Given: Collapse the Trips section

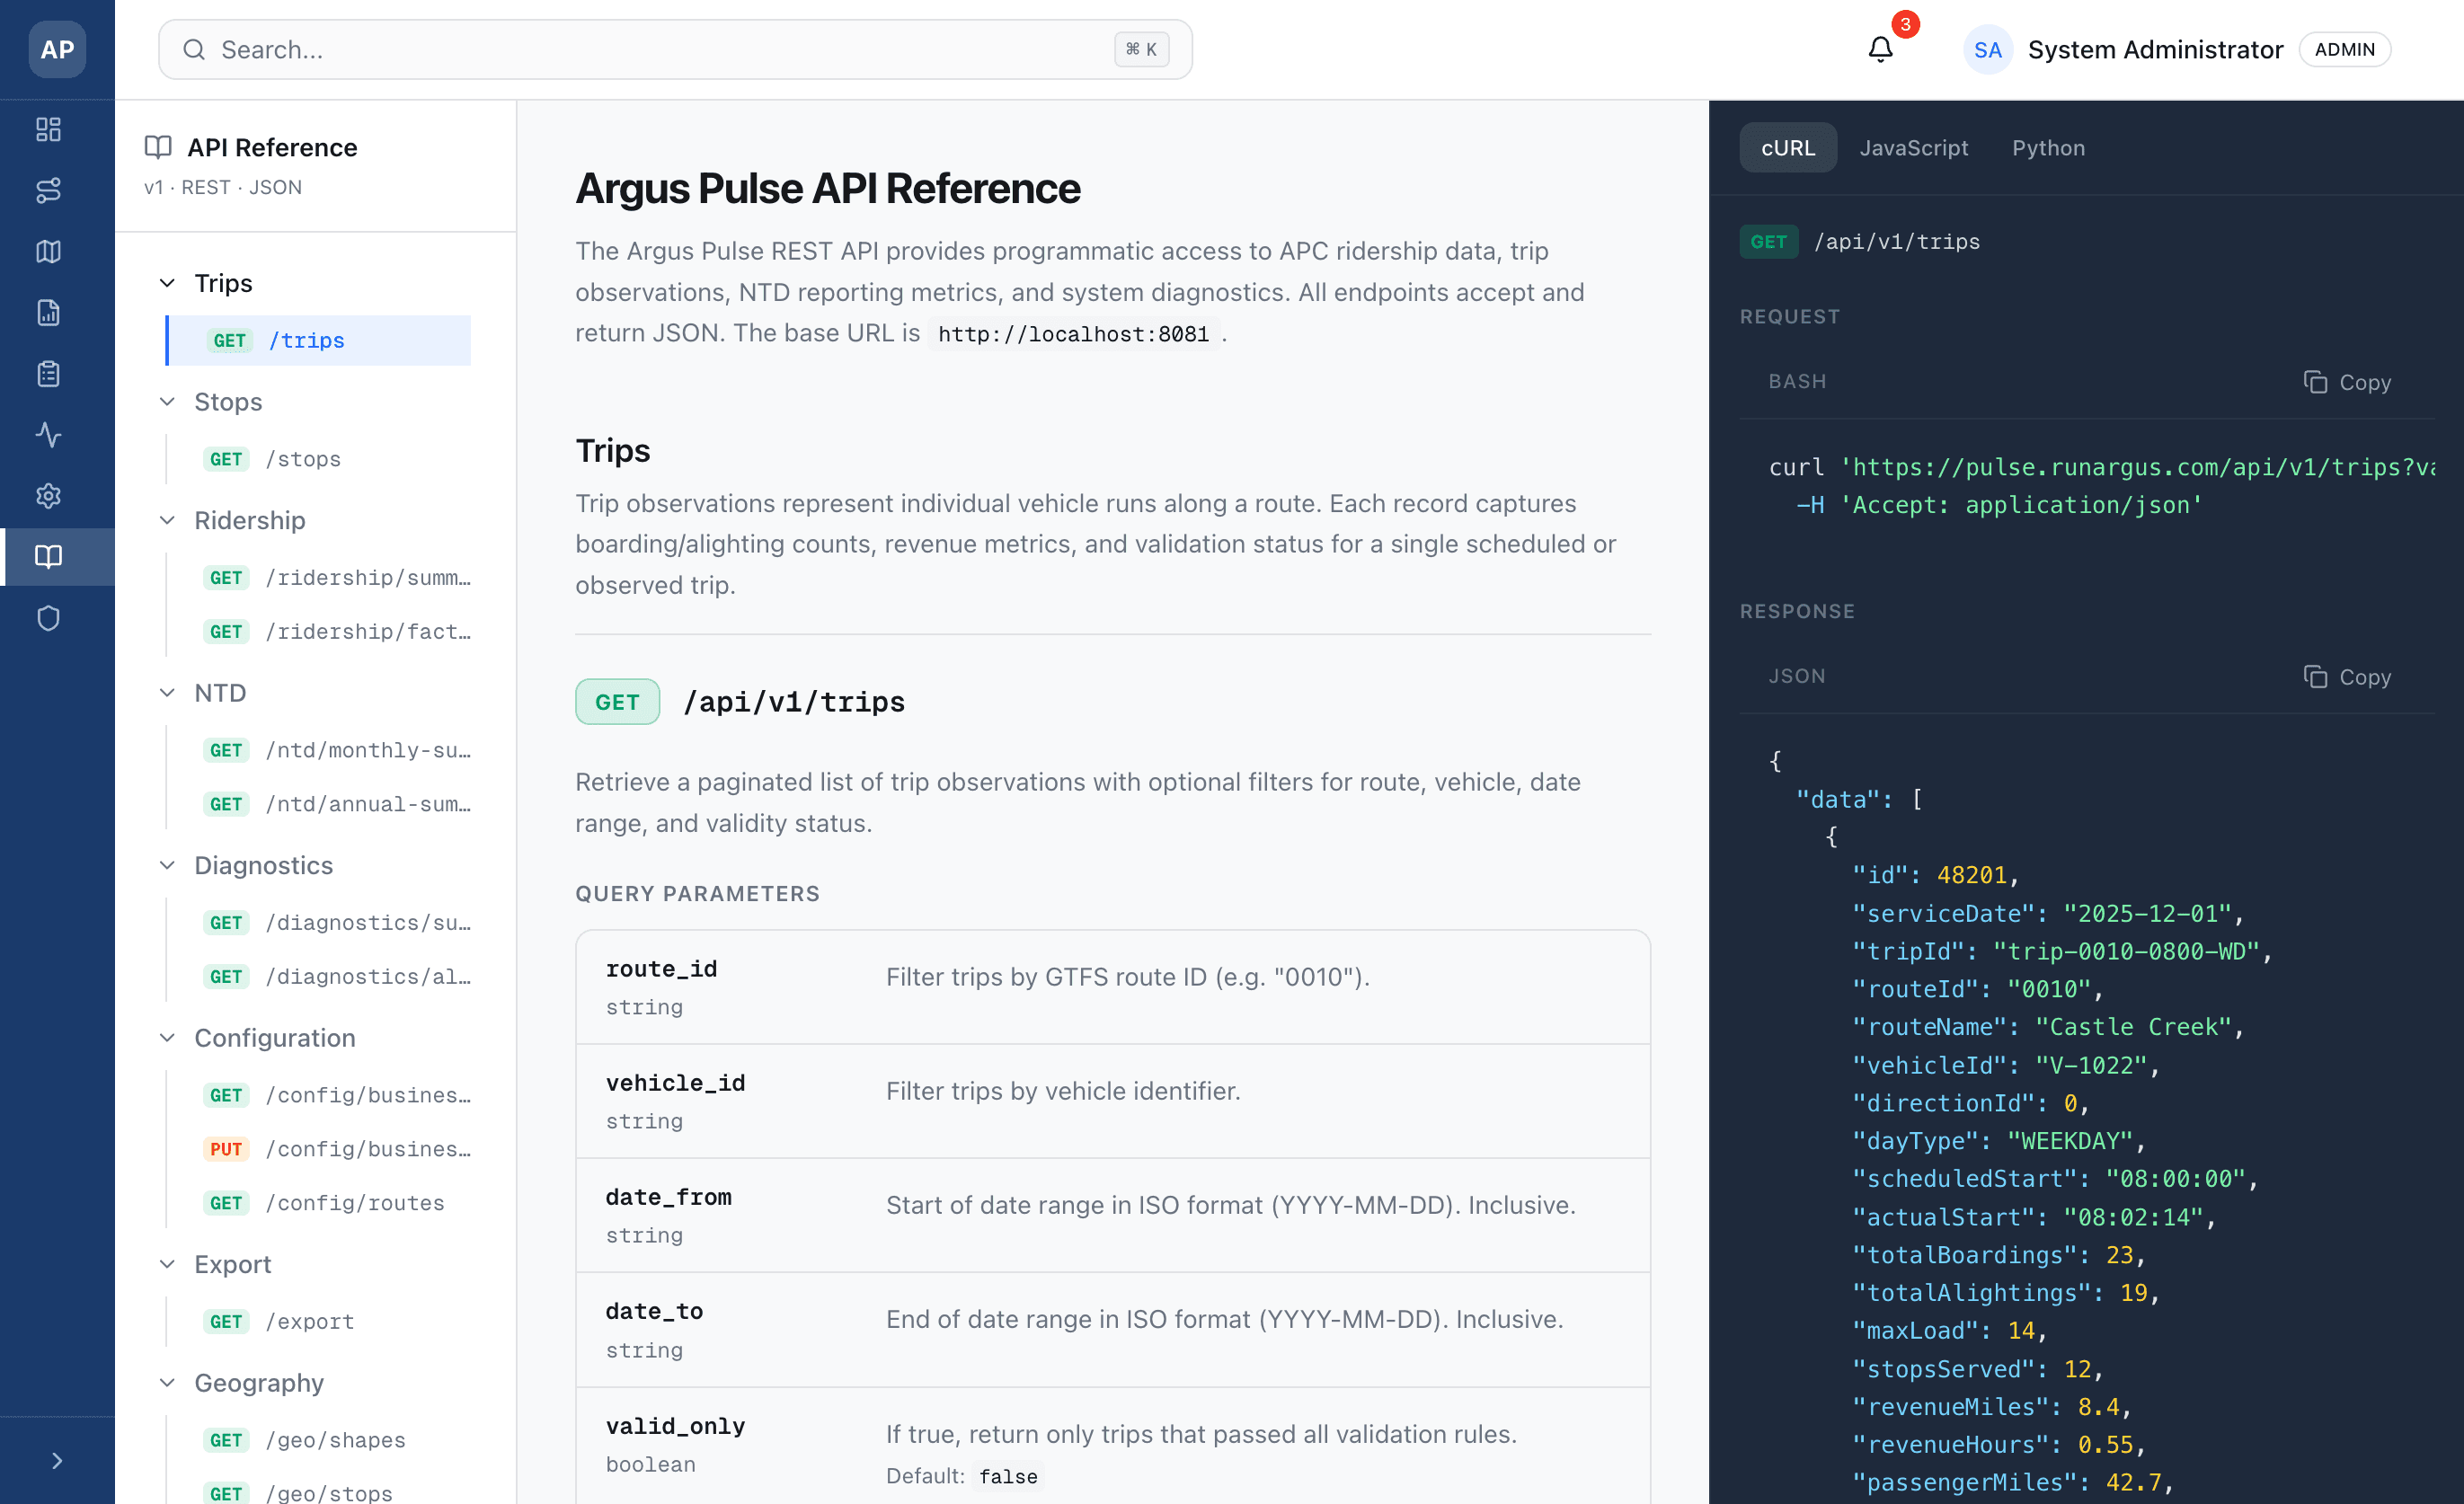Looking at the screenshot, I should 167,283.
